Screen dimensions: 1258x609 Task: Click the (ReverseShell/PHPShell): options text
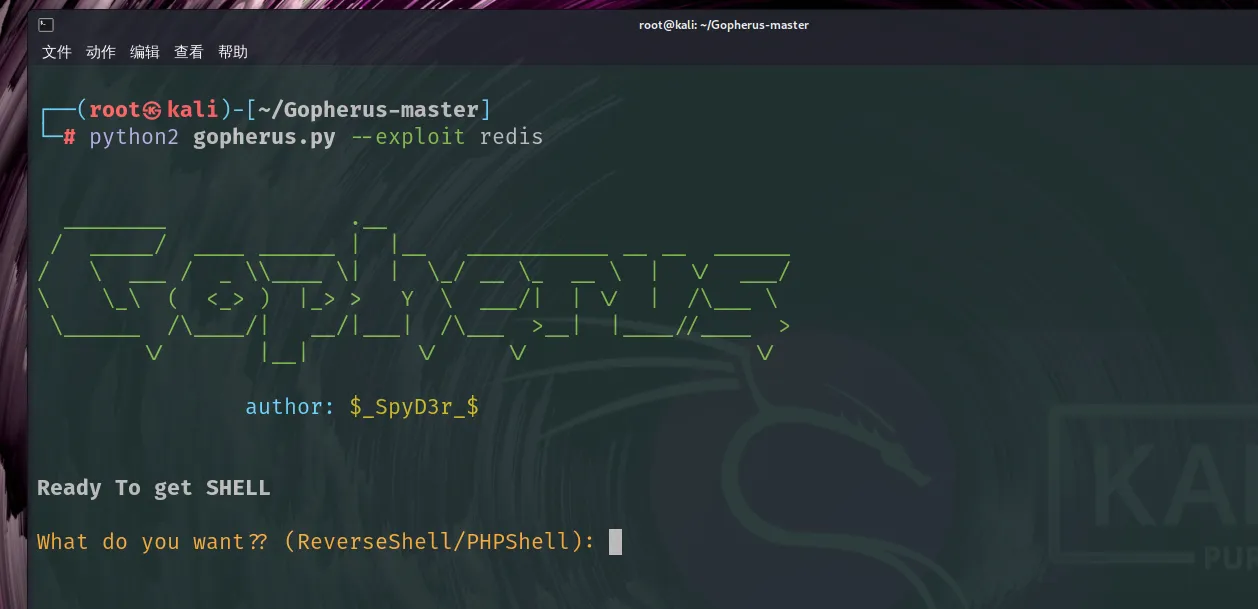pyautogui.click(x=440, y=542)
